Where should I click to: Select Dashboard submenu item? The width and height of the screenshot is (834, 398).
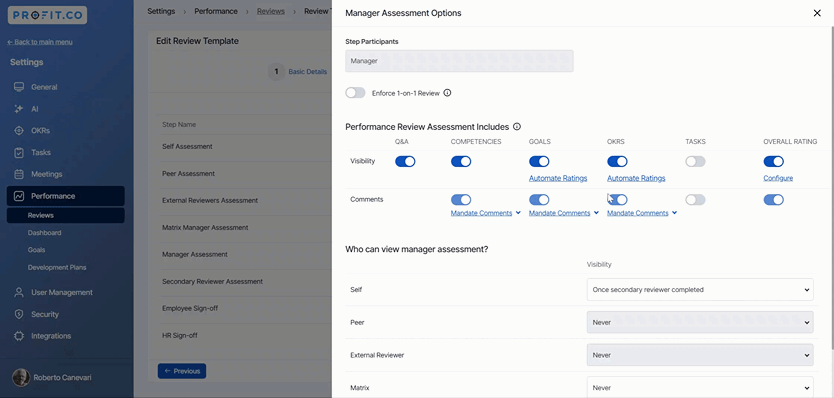click(44, 233)
